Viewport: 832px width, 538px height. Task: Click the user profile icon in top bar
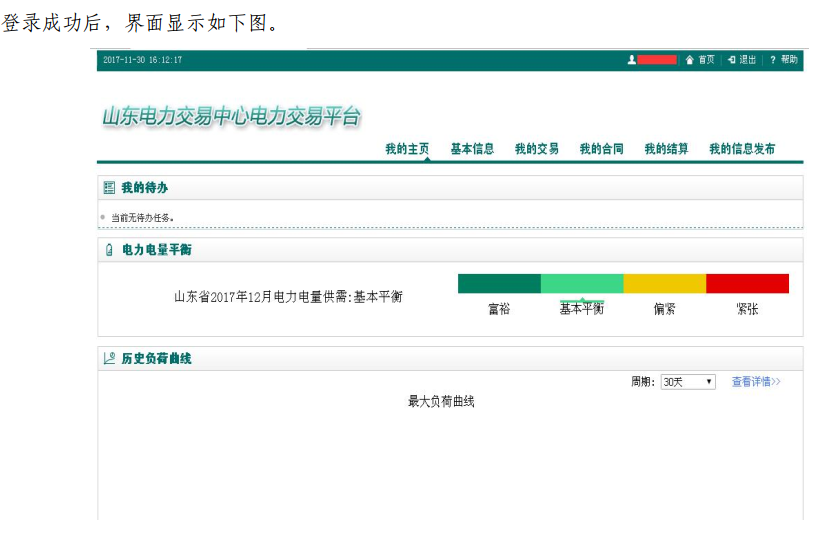coord(631,60)
